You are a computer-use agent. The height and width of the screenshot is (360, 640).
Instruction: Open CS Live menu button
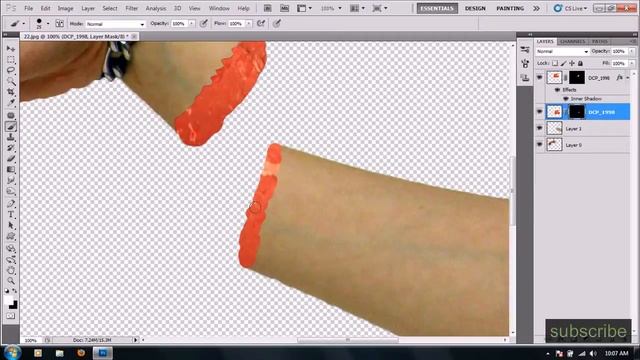coord(570,8)
